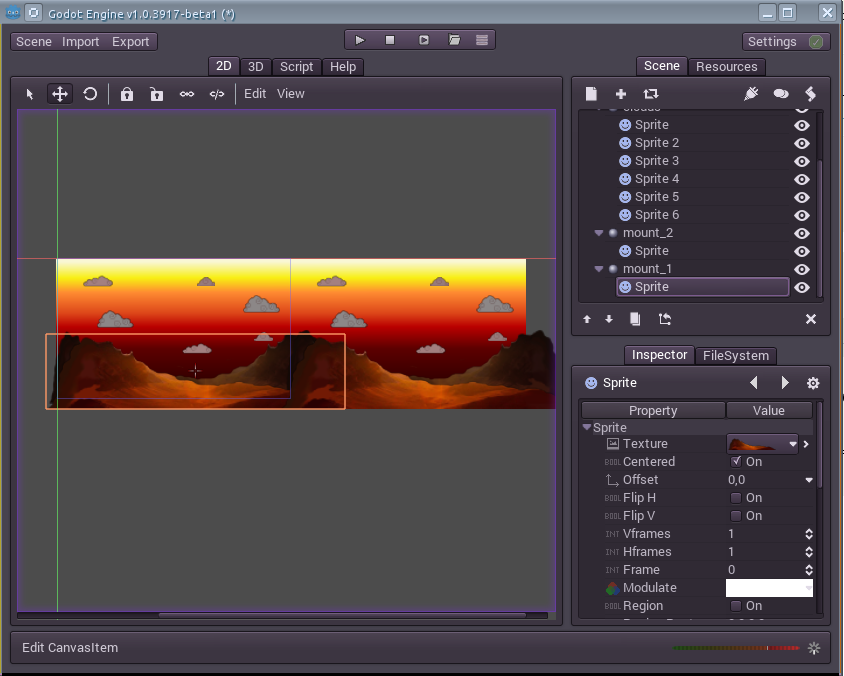This screenshot has height=676, width=844.
Task: Click the Settings button
Action: (x=785, y=42)
